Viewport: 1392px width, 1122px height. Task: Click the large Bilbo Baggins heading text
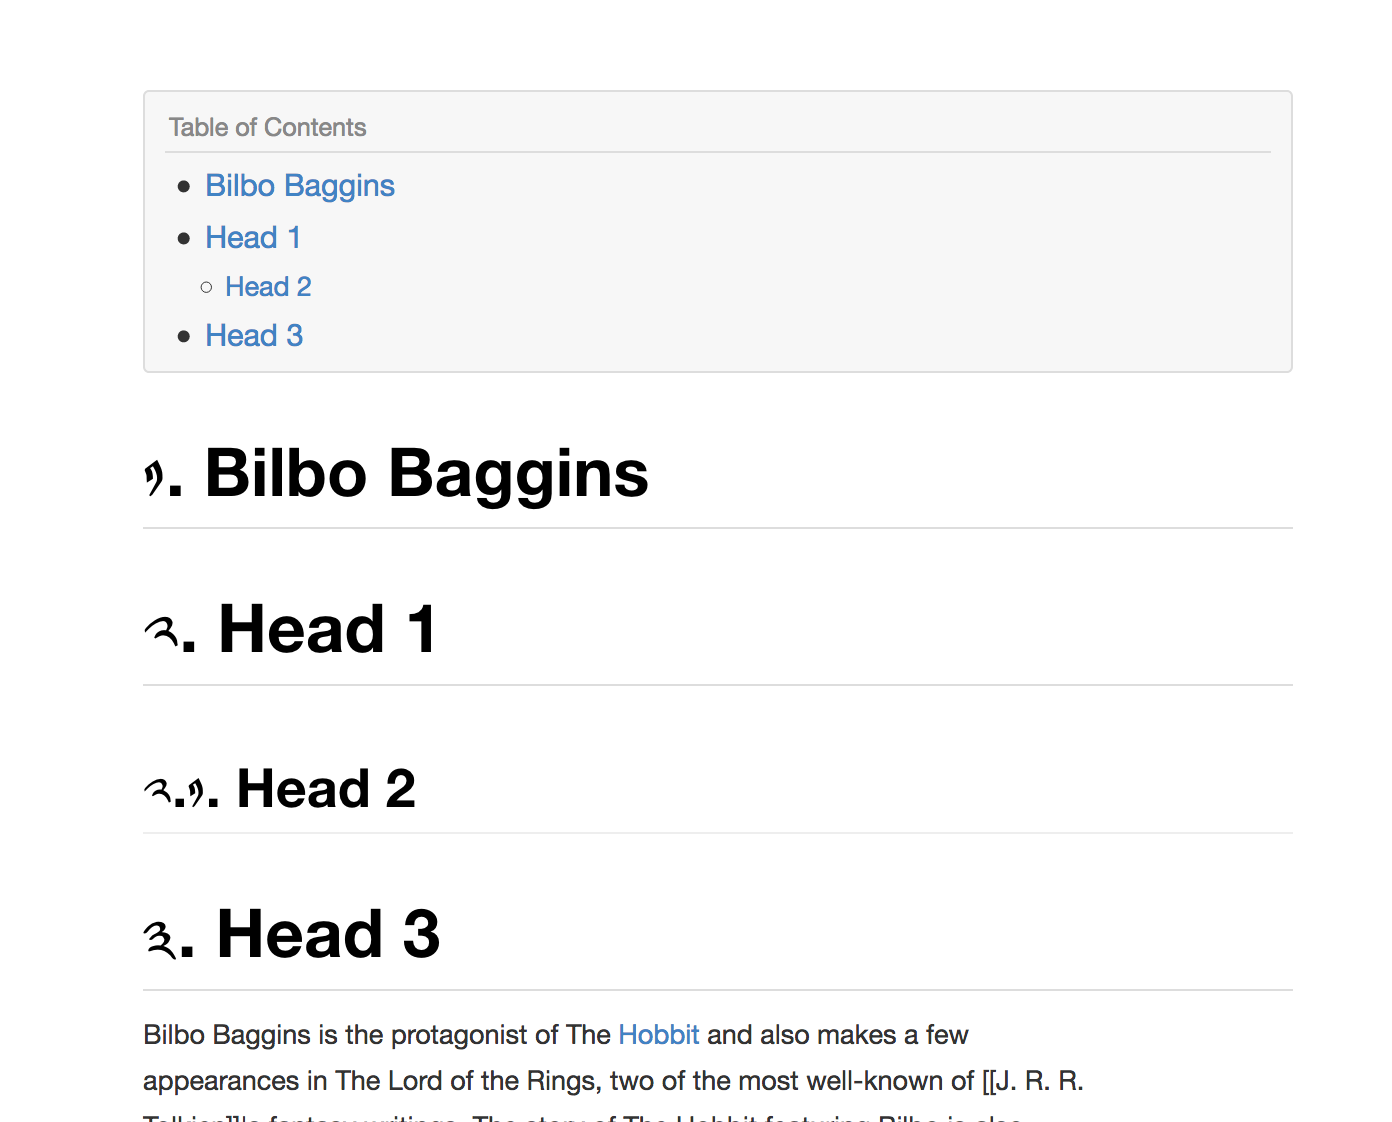click(426, 473)
